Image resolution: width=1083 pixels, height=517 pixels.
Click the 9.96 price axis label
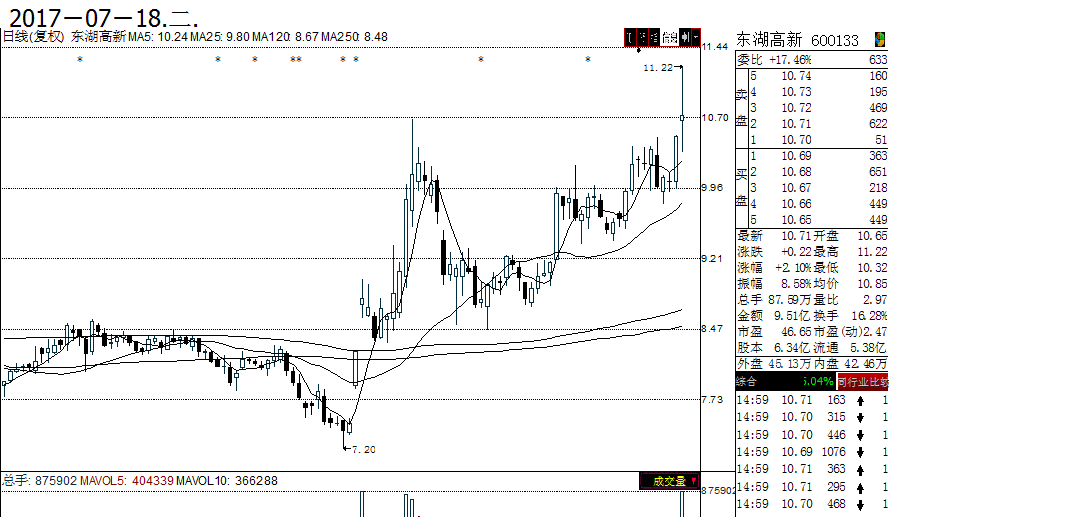tap(712, 188)
